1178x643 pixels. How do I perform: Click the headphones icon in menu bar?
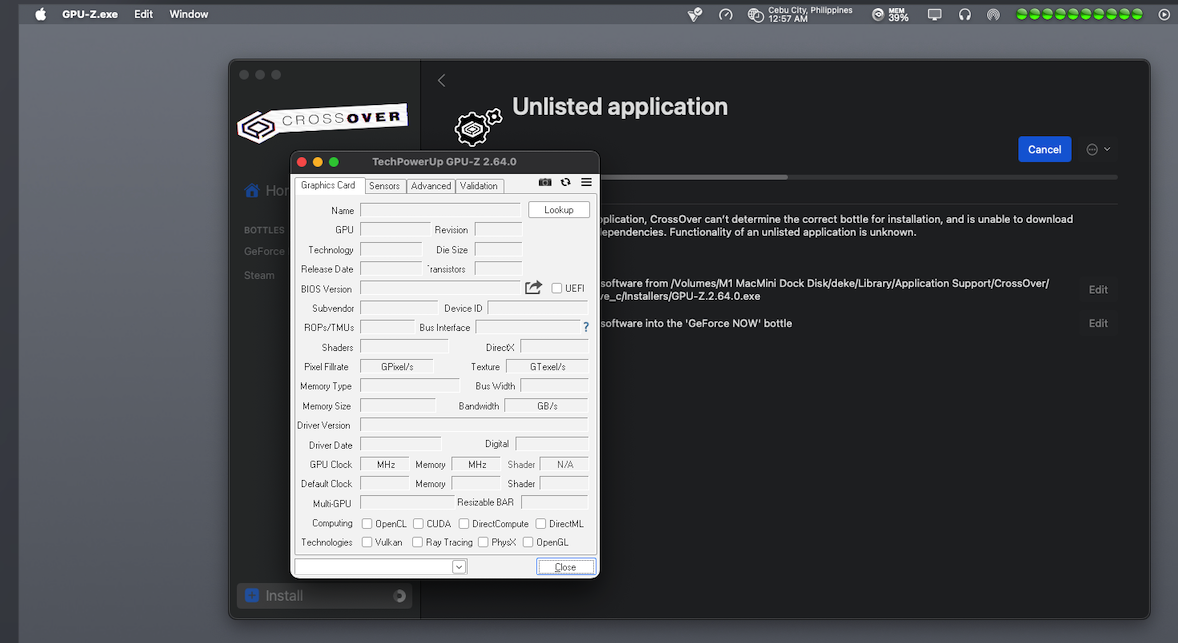pyautogui.click(x=965, y=14)
